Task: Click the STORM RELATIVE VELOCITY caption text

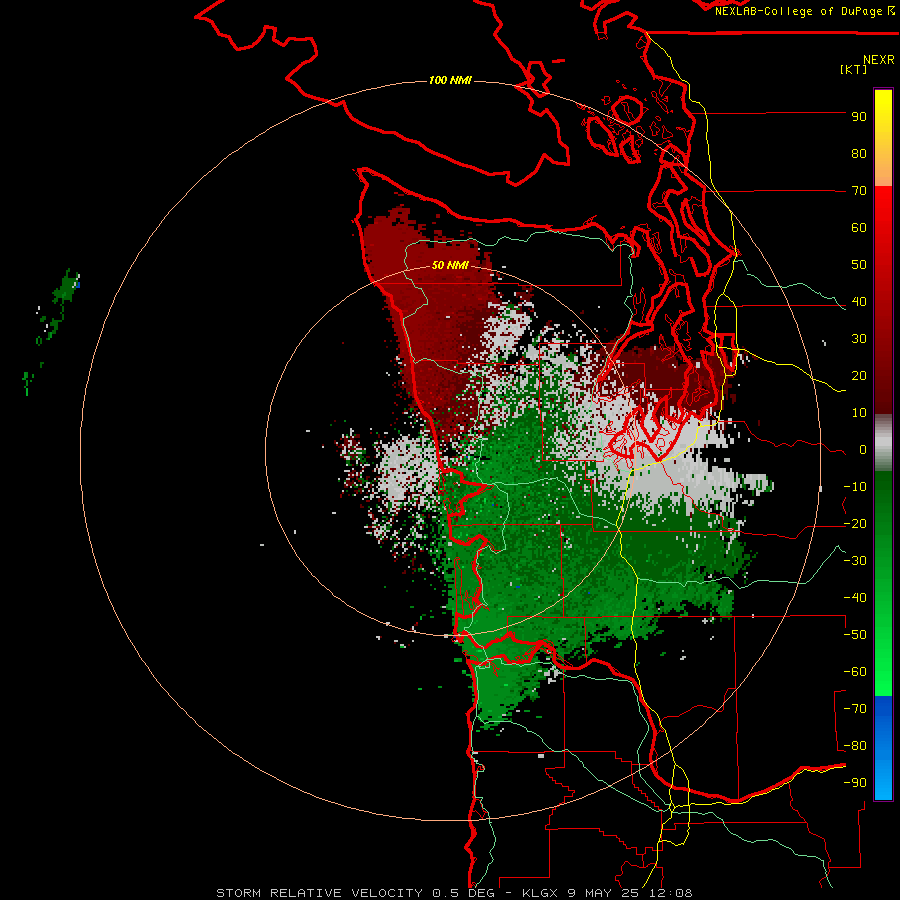Action: tap(319, 893)
